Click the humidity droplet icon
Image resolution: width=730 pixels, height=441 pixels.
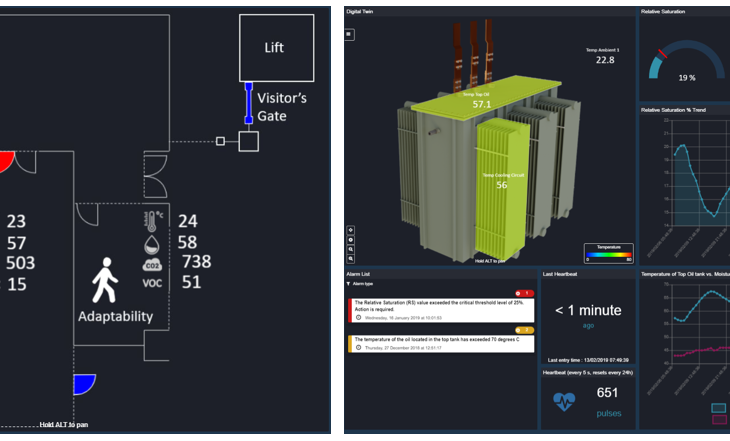(x=153, y=243)
